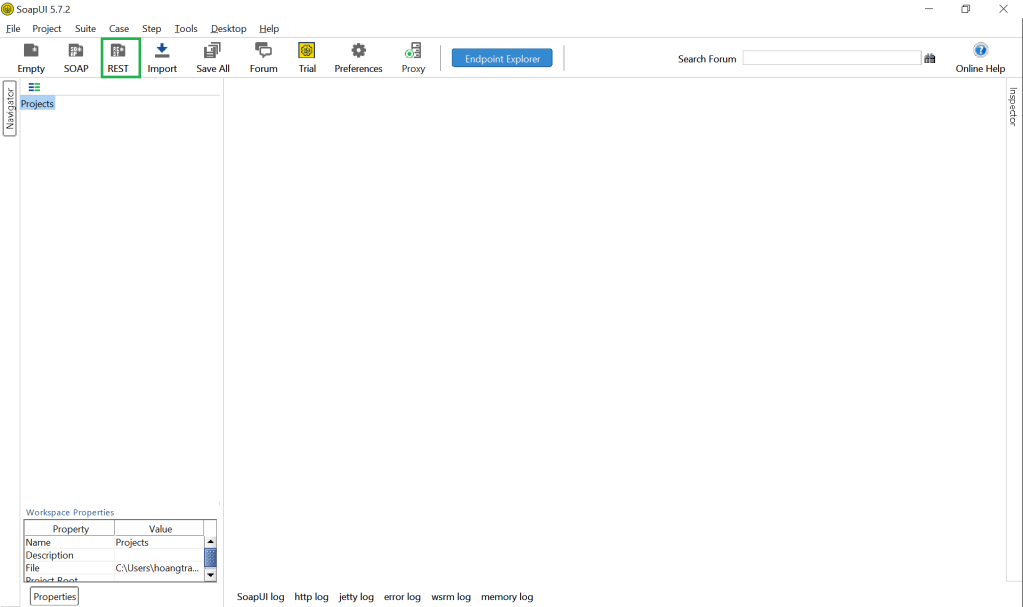Switch to the SoapUI log tab
Image resolution: width=1023 pixels, height=607 pixels.
point(260,597)
